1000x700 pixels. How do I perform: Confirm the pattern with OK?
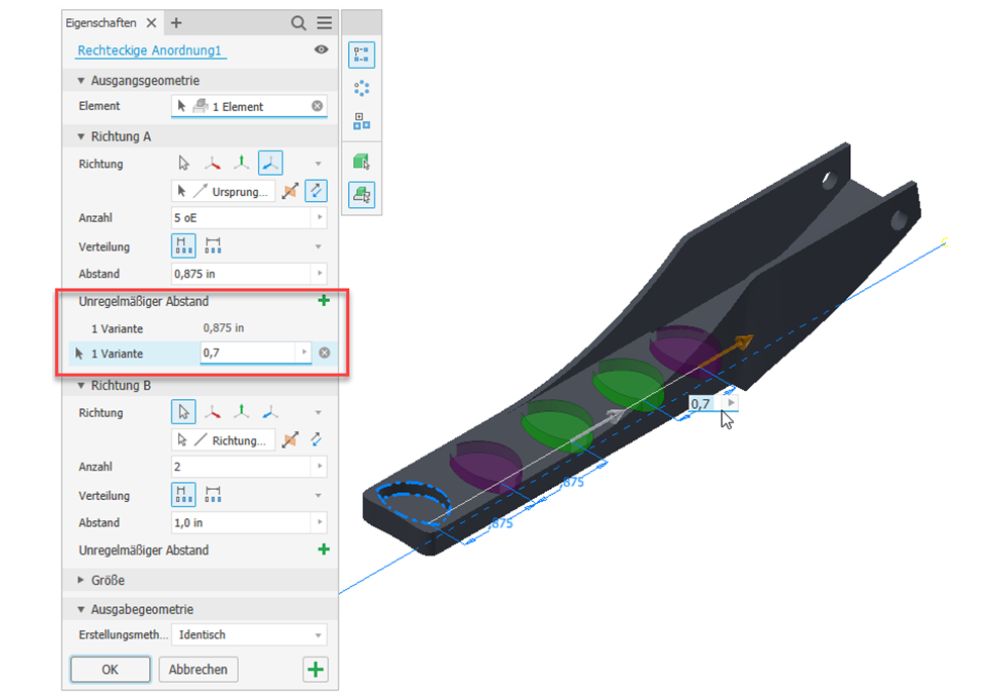110,669
